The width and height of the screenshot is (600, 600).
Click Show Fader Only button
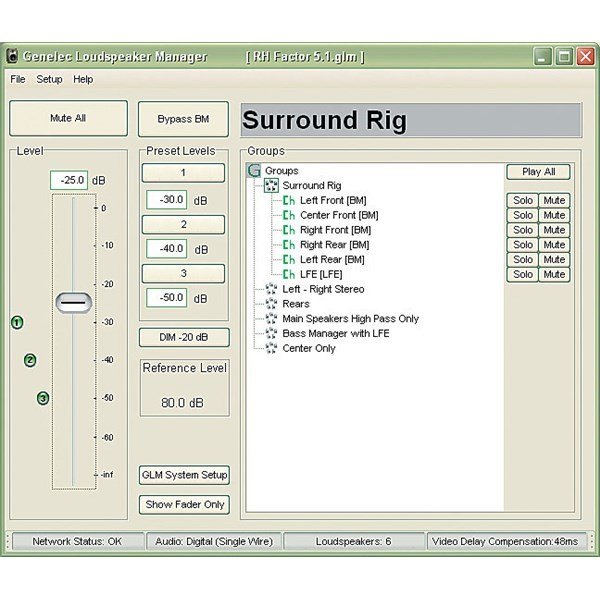(184, 505)
